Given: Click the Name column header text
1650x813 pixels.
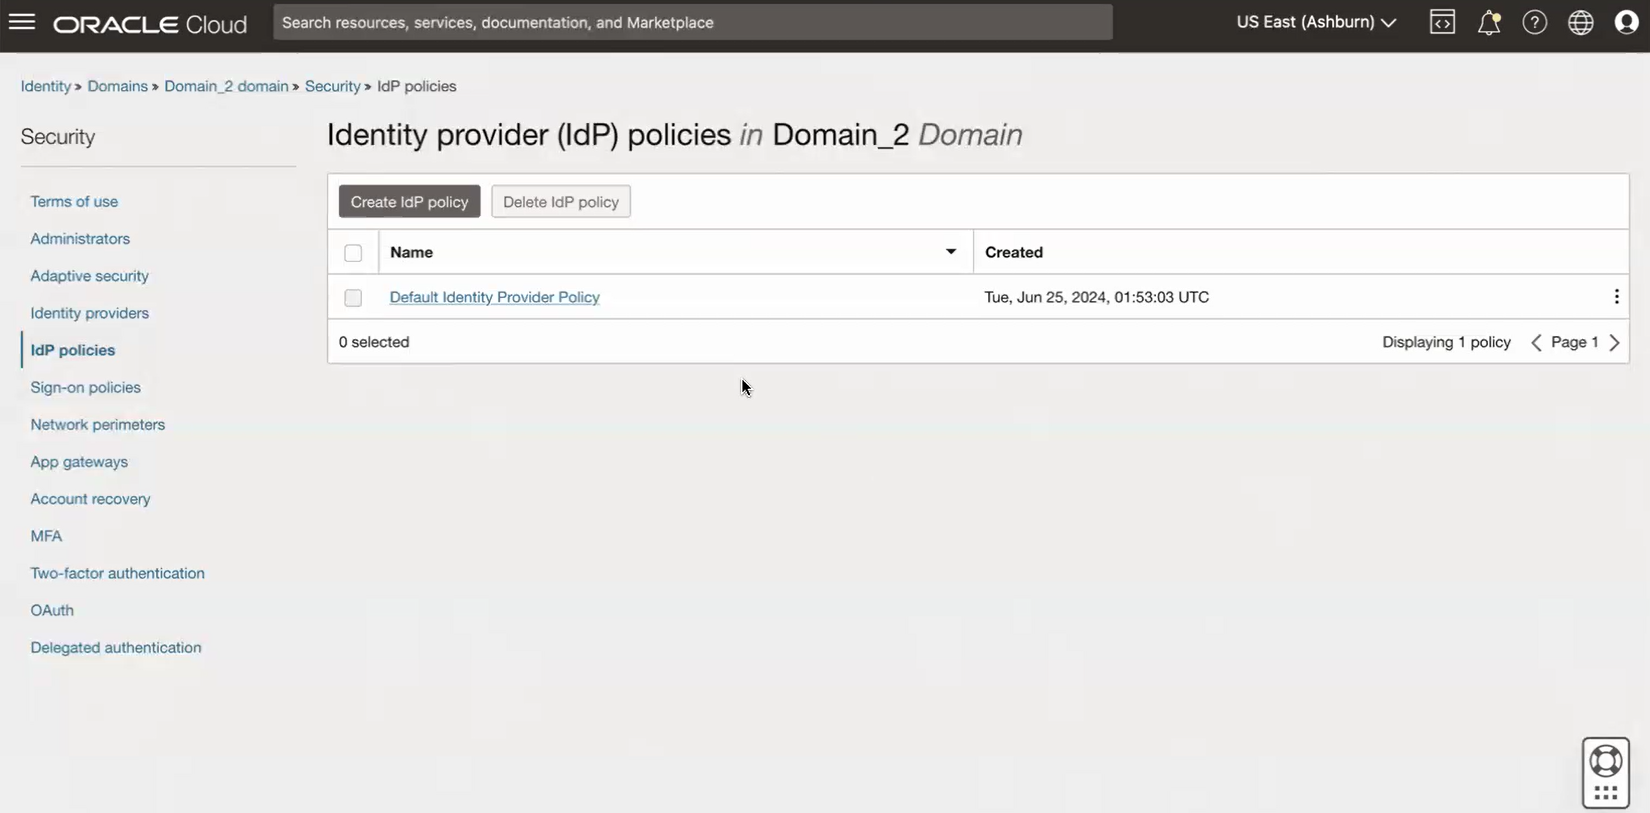Looking at the screenshot, I should tap(411, 252).
